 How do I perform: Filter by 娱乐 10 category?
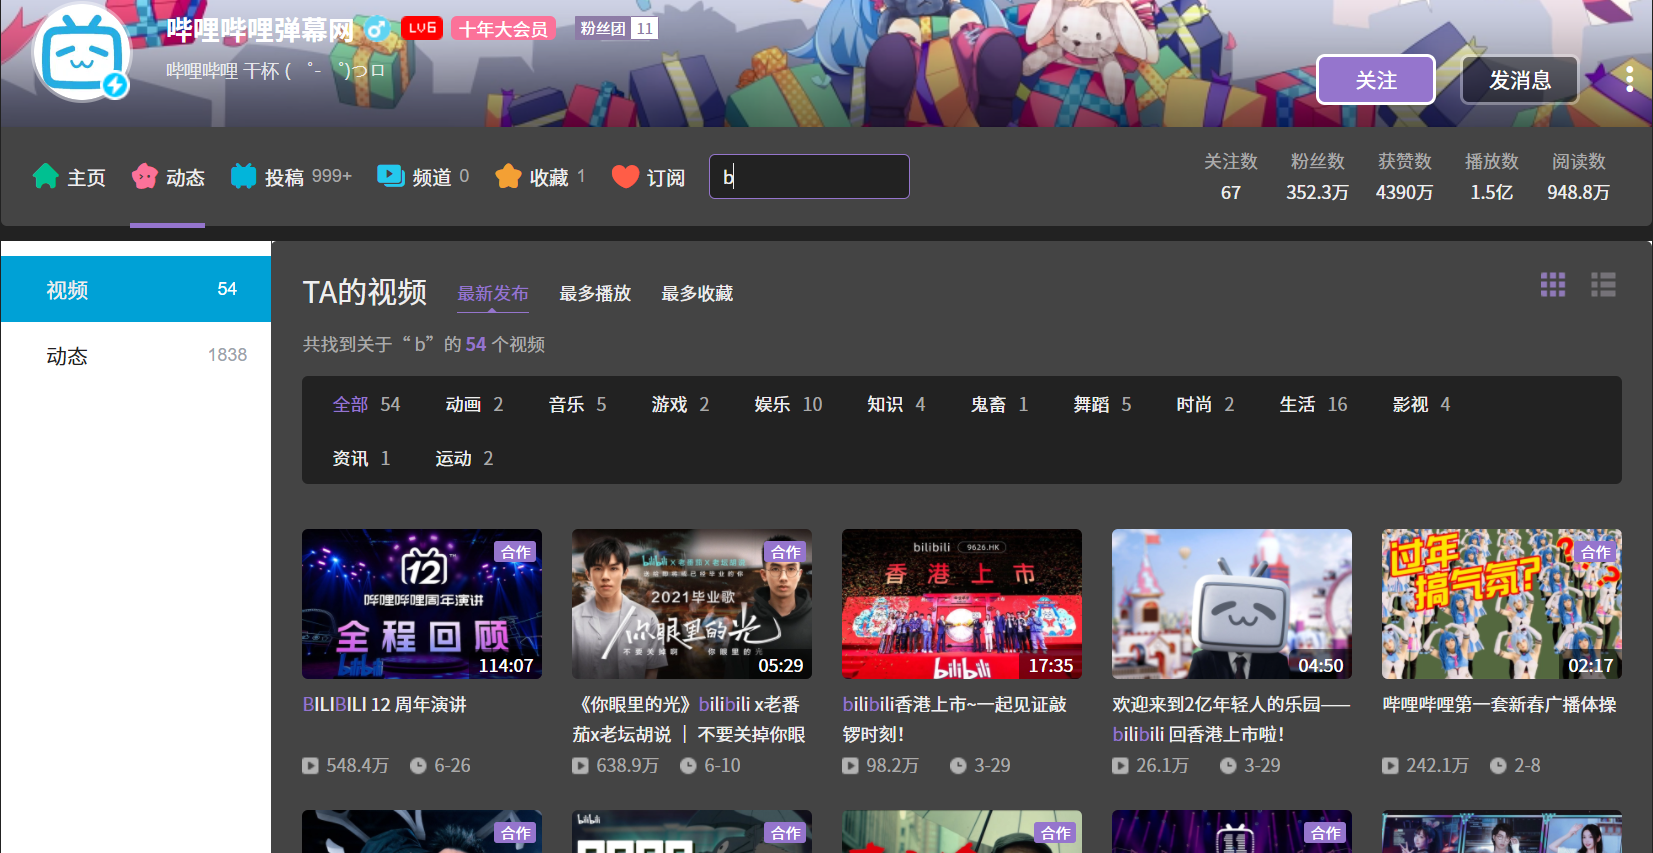(x=788, y=404)
